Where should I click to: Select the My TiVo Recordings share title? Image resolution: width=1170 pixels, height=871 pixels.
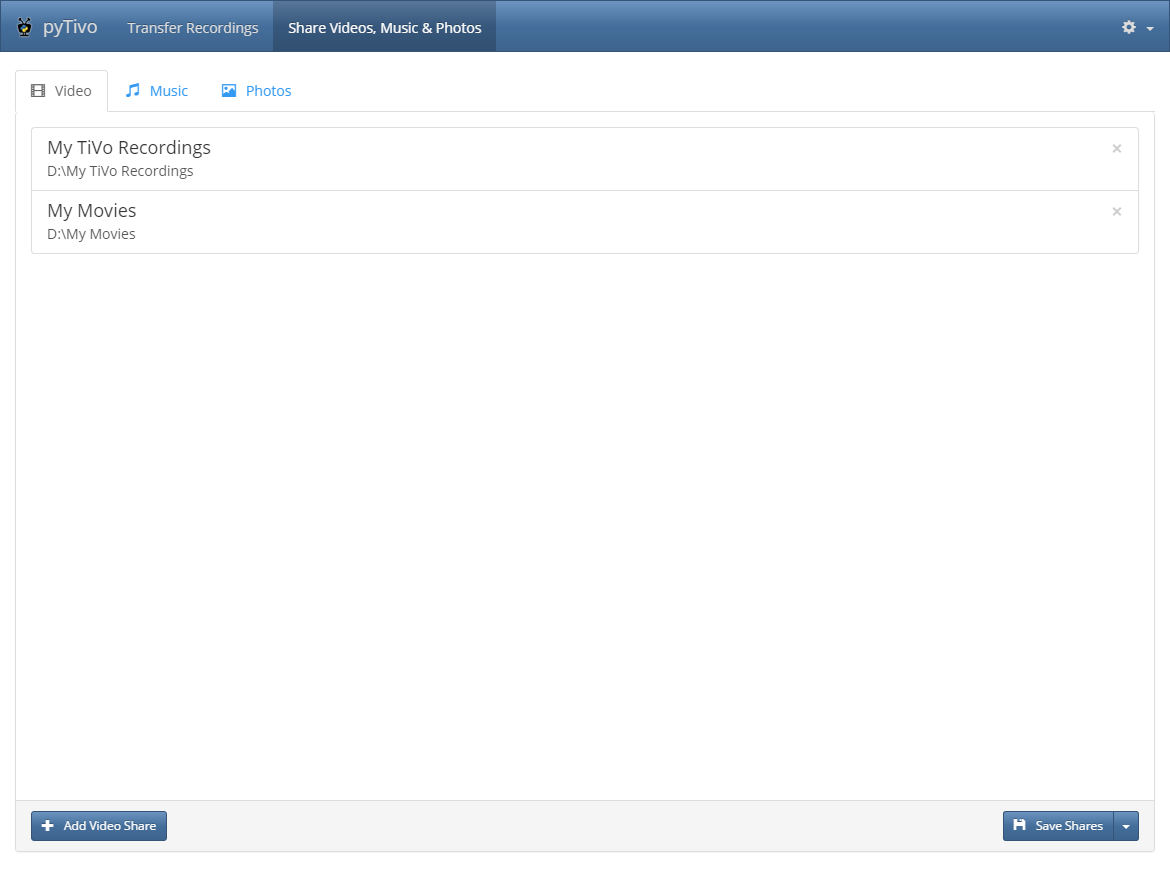(x=129, y=148)
